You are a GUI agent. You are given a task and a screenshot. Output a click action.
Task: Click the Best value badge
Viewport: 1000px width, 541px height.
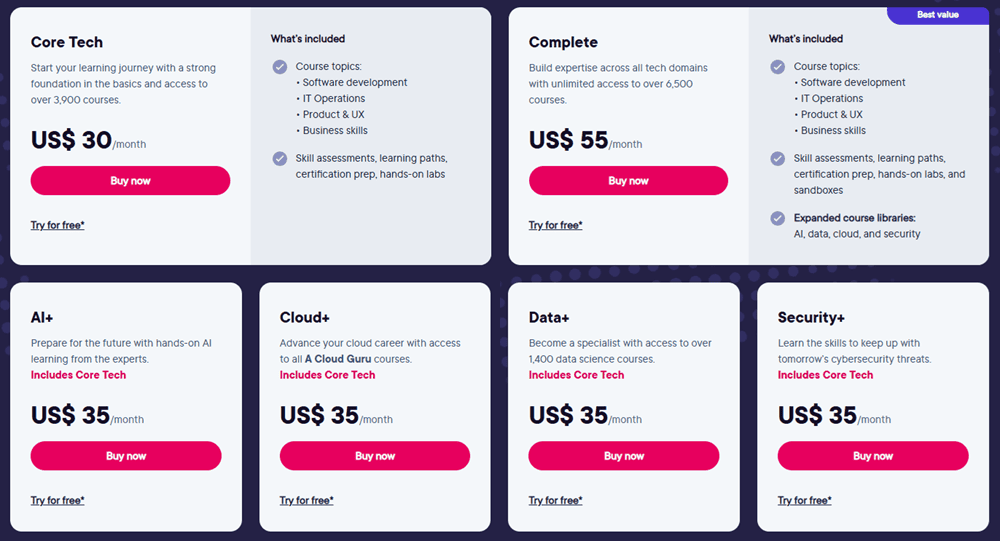click(x=938, y=15)
